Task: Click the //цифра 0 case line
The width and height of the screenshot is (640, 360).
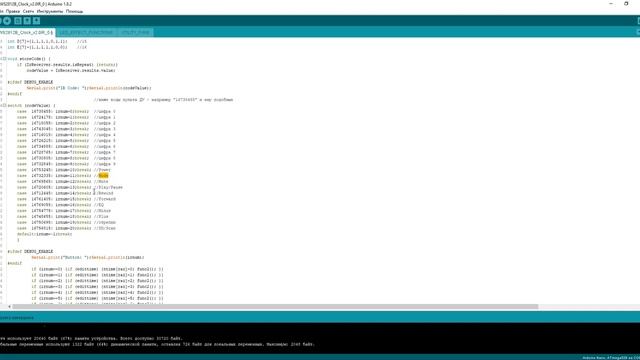Action: tap(66, 111)
